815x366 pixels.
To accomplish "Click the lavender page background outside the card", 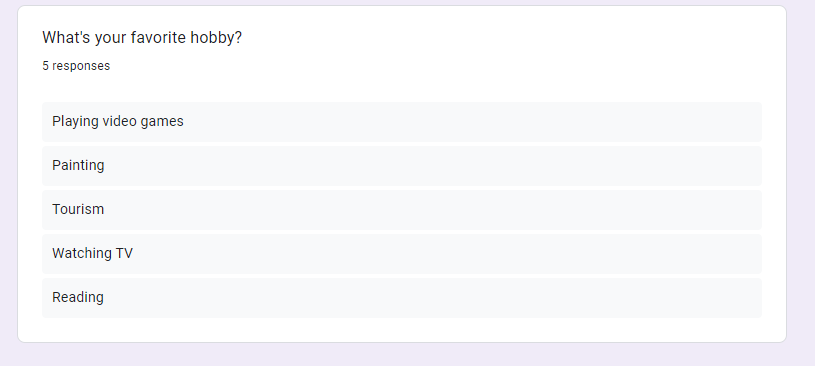I will click(800, 182).
